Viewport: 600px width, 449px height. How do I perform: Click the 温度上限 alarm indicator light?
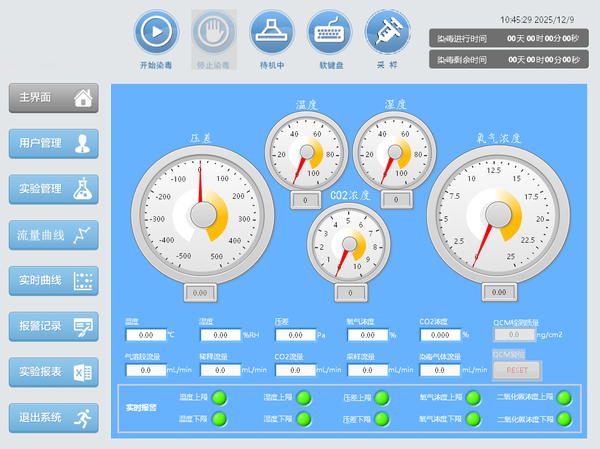tap(219, 398)
